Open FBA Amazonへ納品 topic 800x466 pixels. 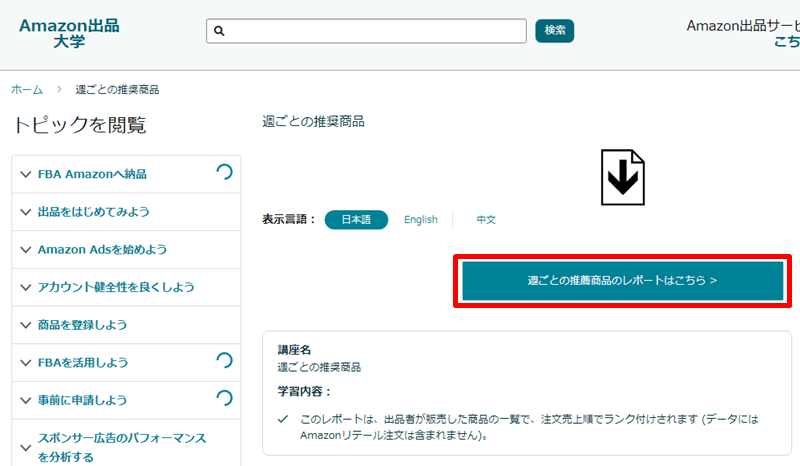(x=92, y=175)
